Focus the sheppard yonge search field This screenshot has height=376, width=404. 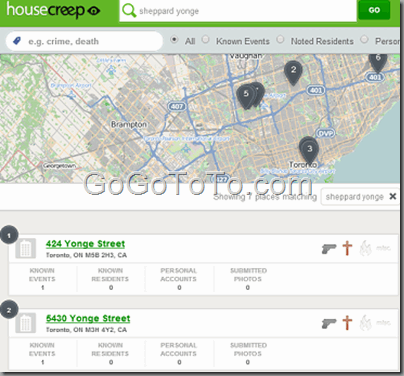point(238,11)
